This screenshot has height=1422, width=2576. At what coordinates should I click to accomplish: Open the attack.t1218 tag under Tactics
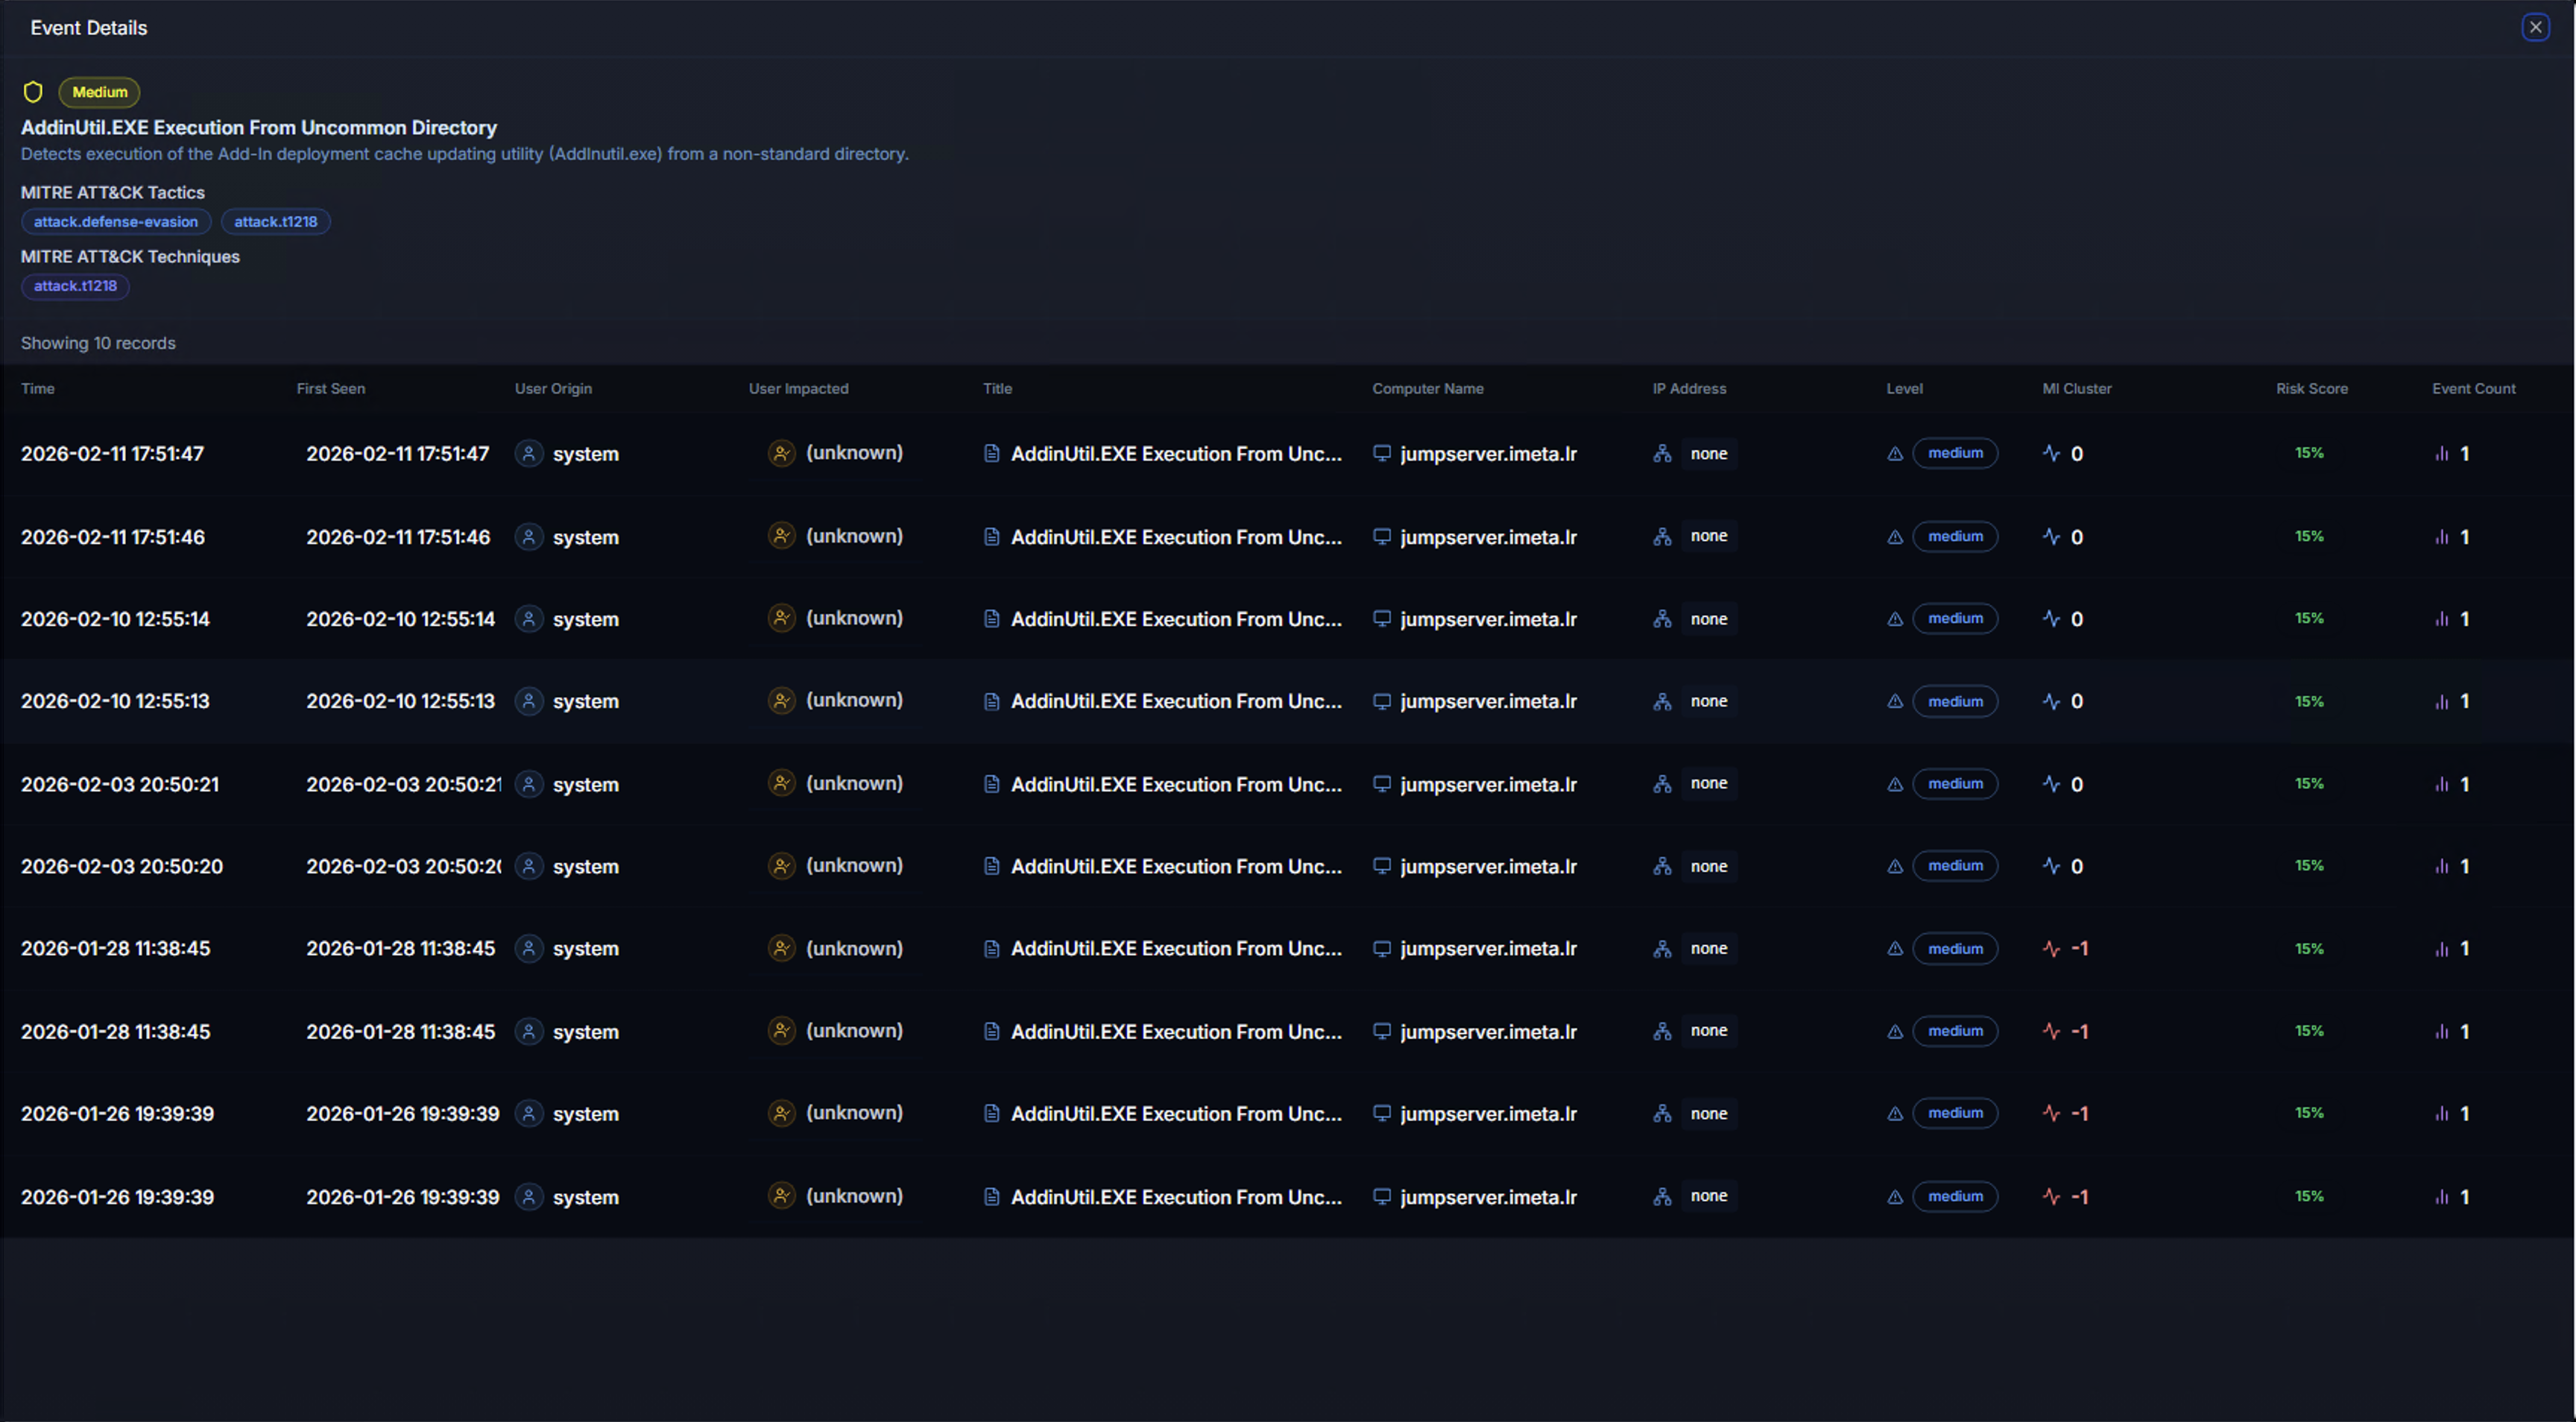pyautogui.click(x=275, y=222)
